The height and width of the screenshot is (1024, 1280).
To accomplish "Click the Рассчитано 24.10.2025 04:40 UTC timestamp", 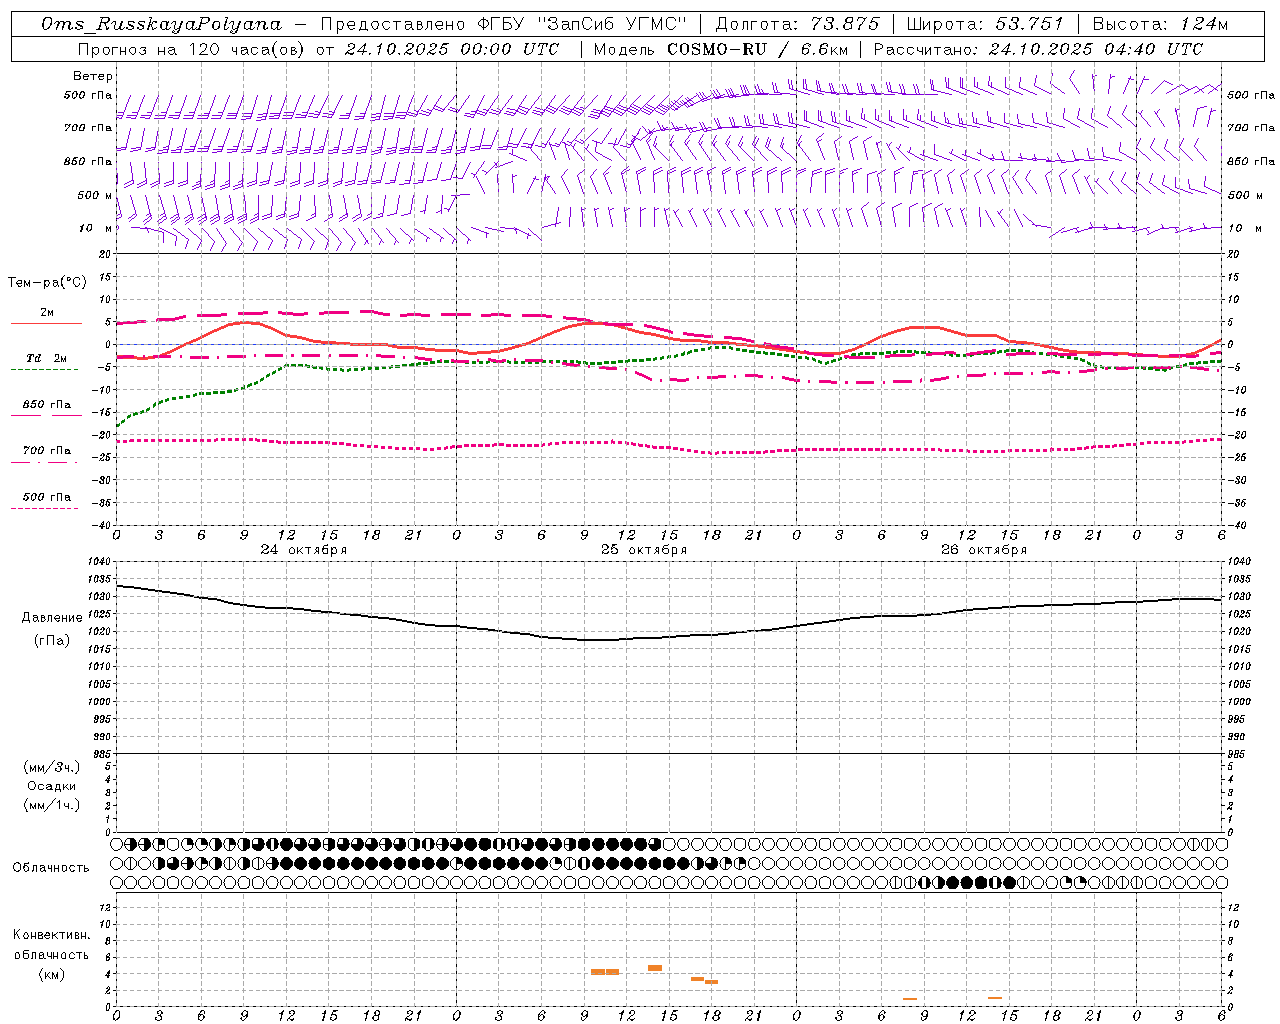I will pos(1038,49).
